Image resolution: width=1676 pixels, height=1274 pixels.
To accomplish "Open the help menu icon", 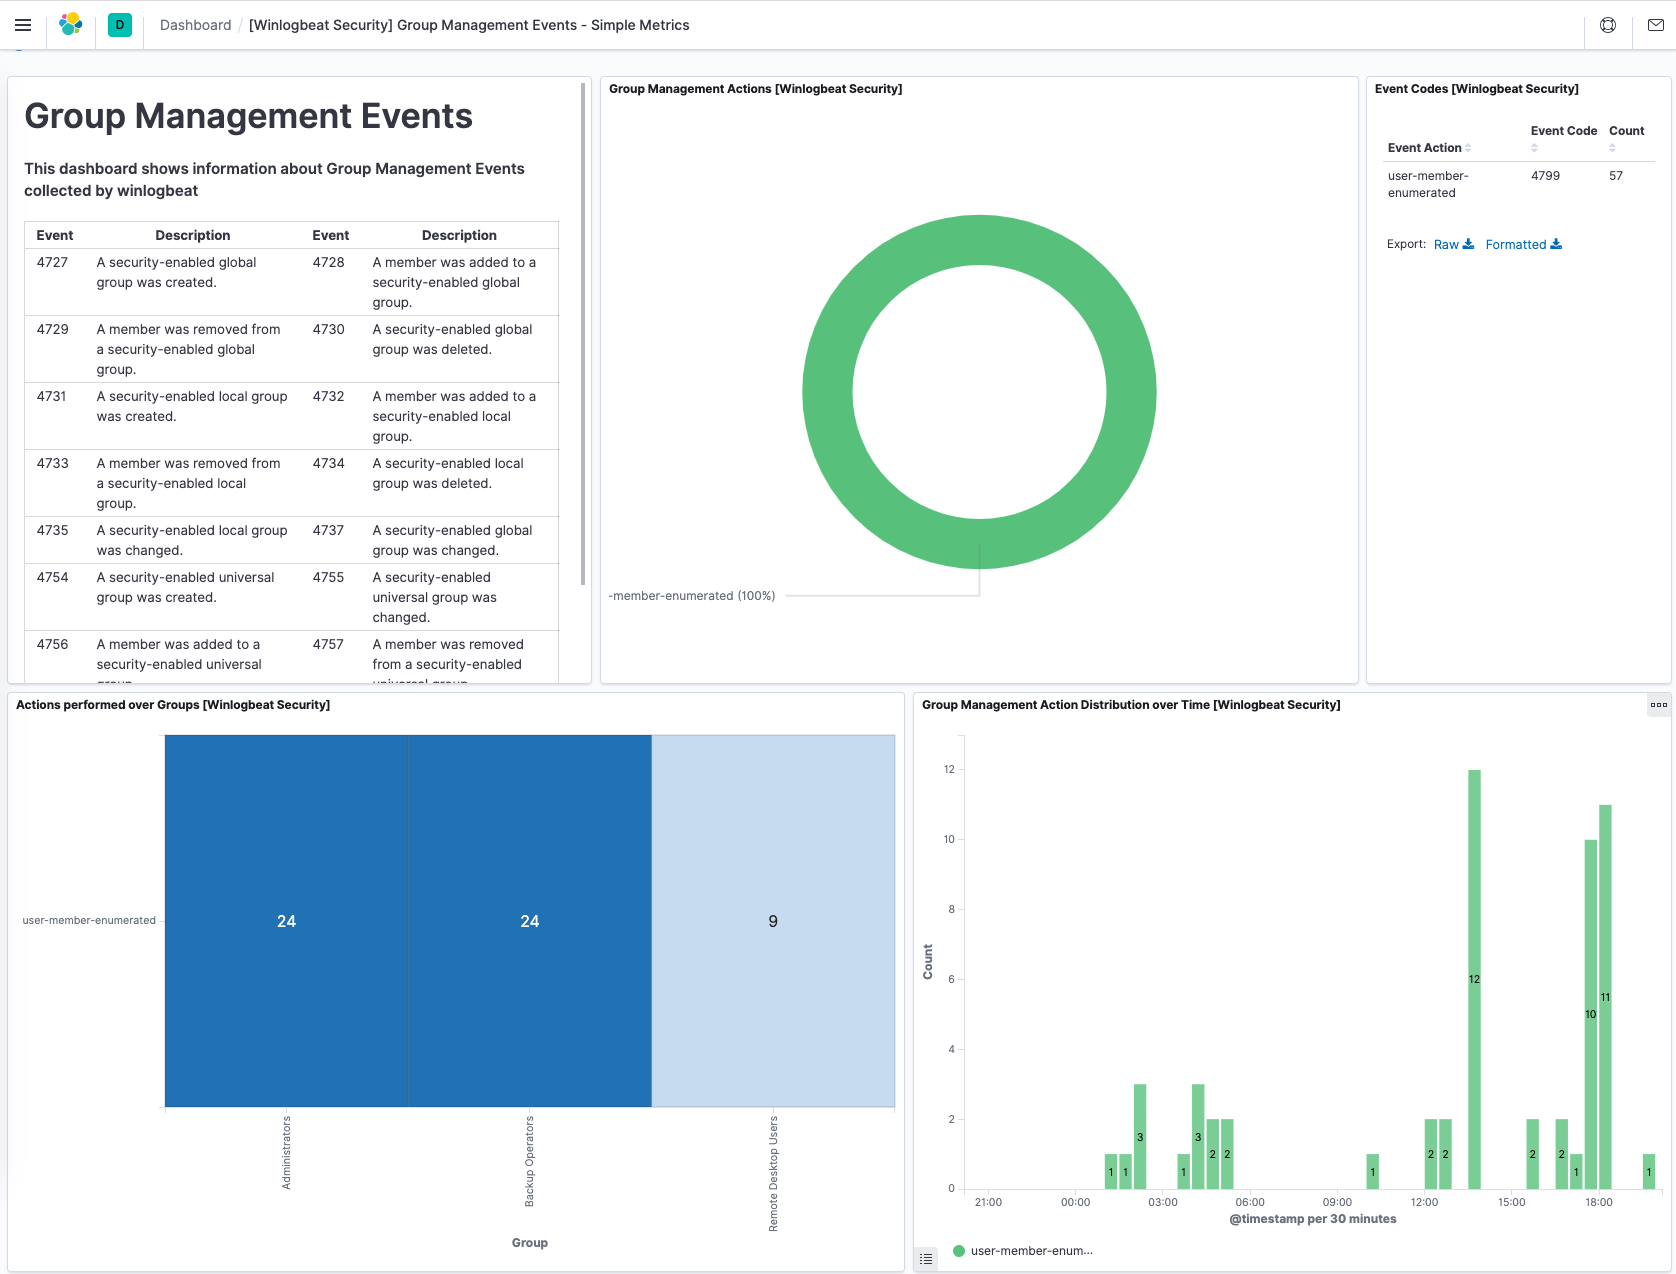I will (x=1608, y=25).
